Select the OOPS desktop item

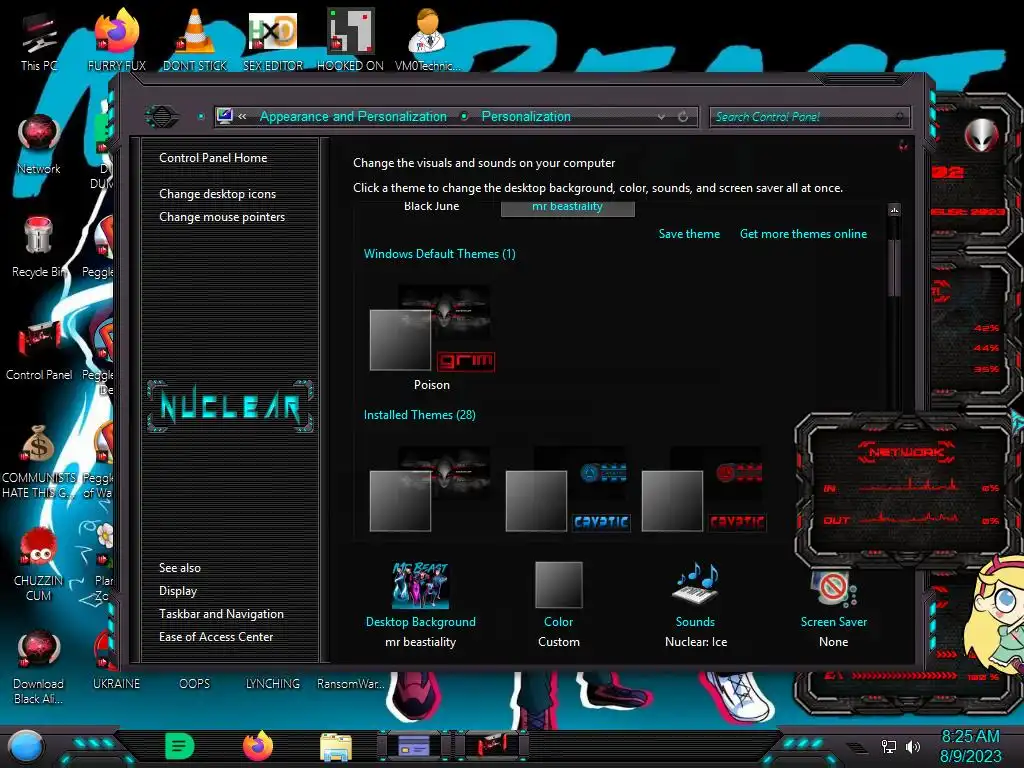pos(195,684)
